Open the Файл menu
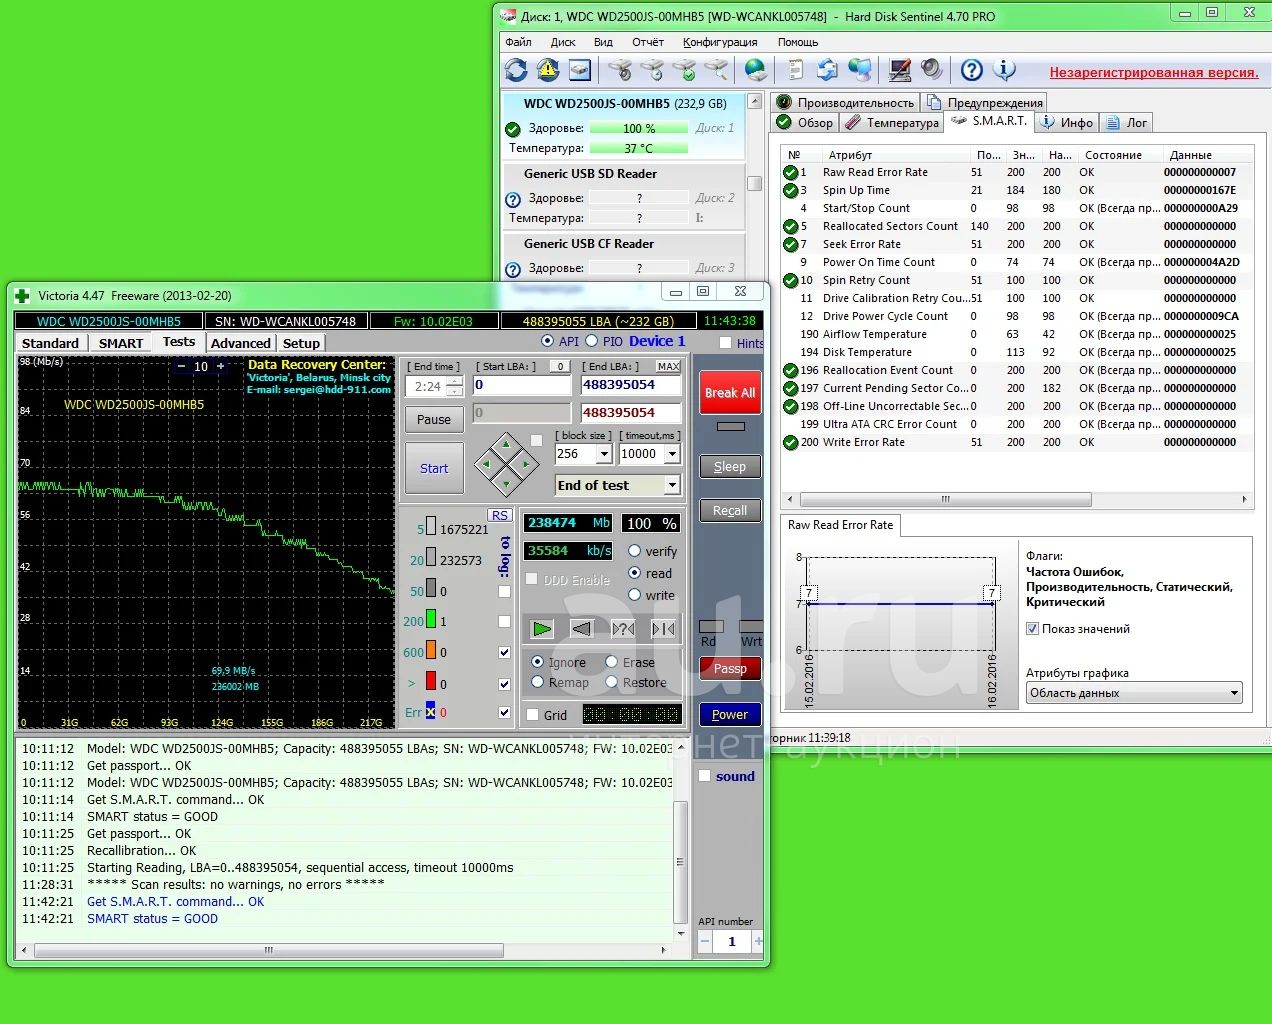 [x=518, y=42]
